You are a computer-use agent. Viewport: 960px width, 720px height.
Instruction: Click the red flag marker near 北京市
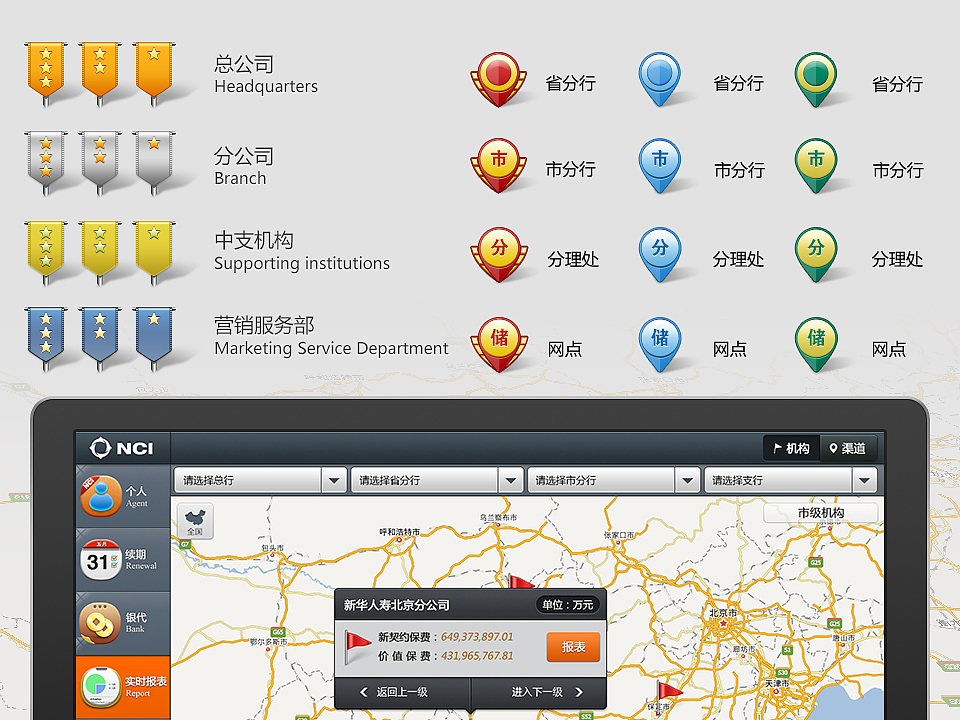click(x=670, y=690)
